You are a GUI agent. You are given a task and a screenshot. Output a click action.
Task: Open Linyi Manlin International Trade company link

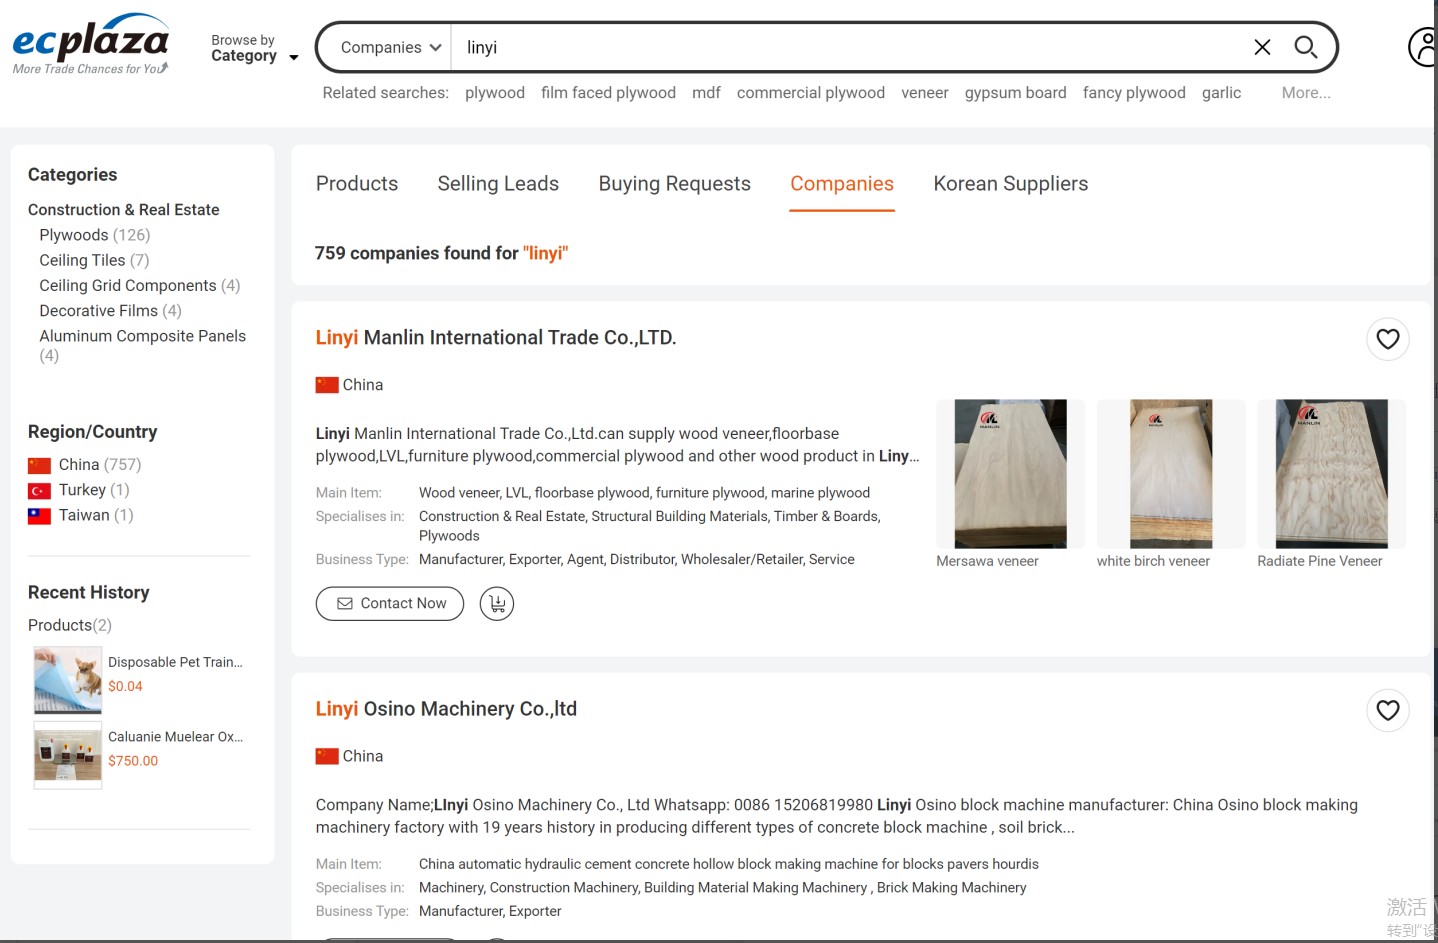[496, 338]
